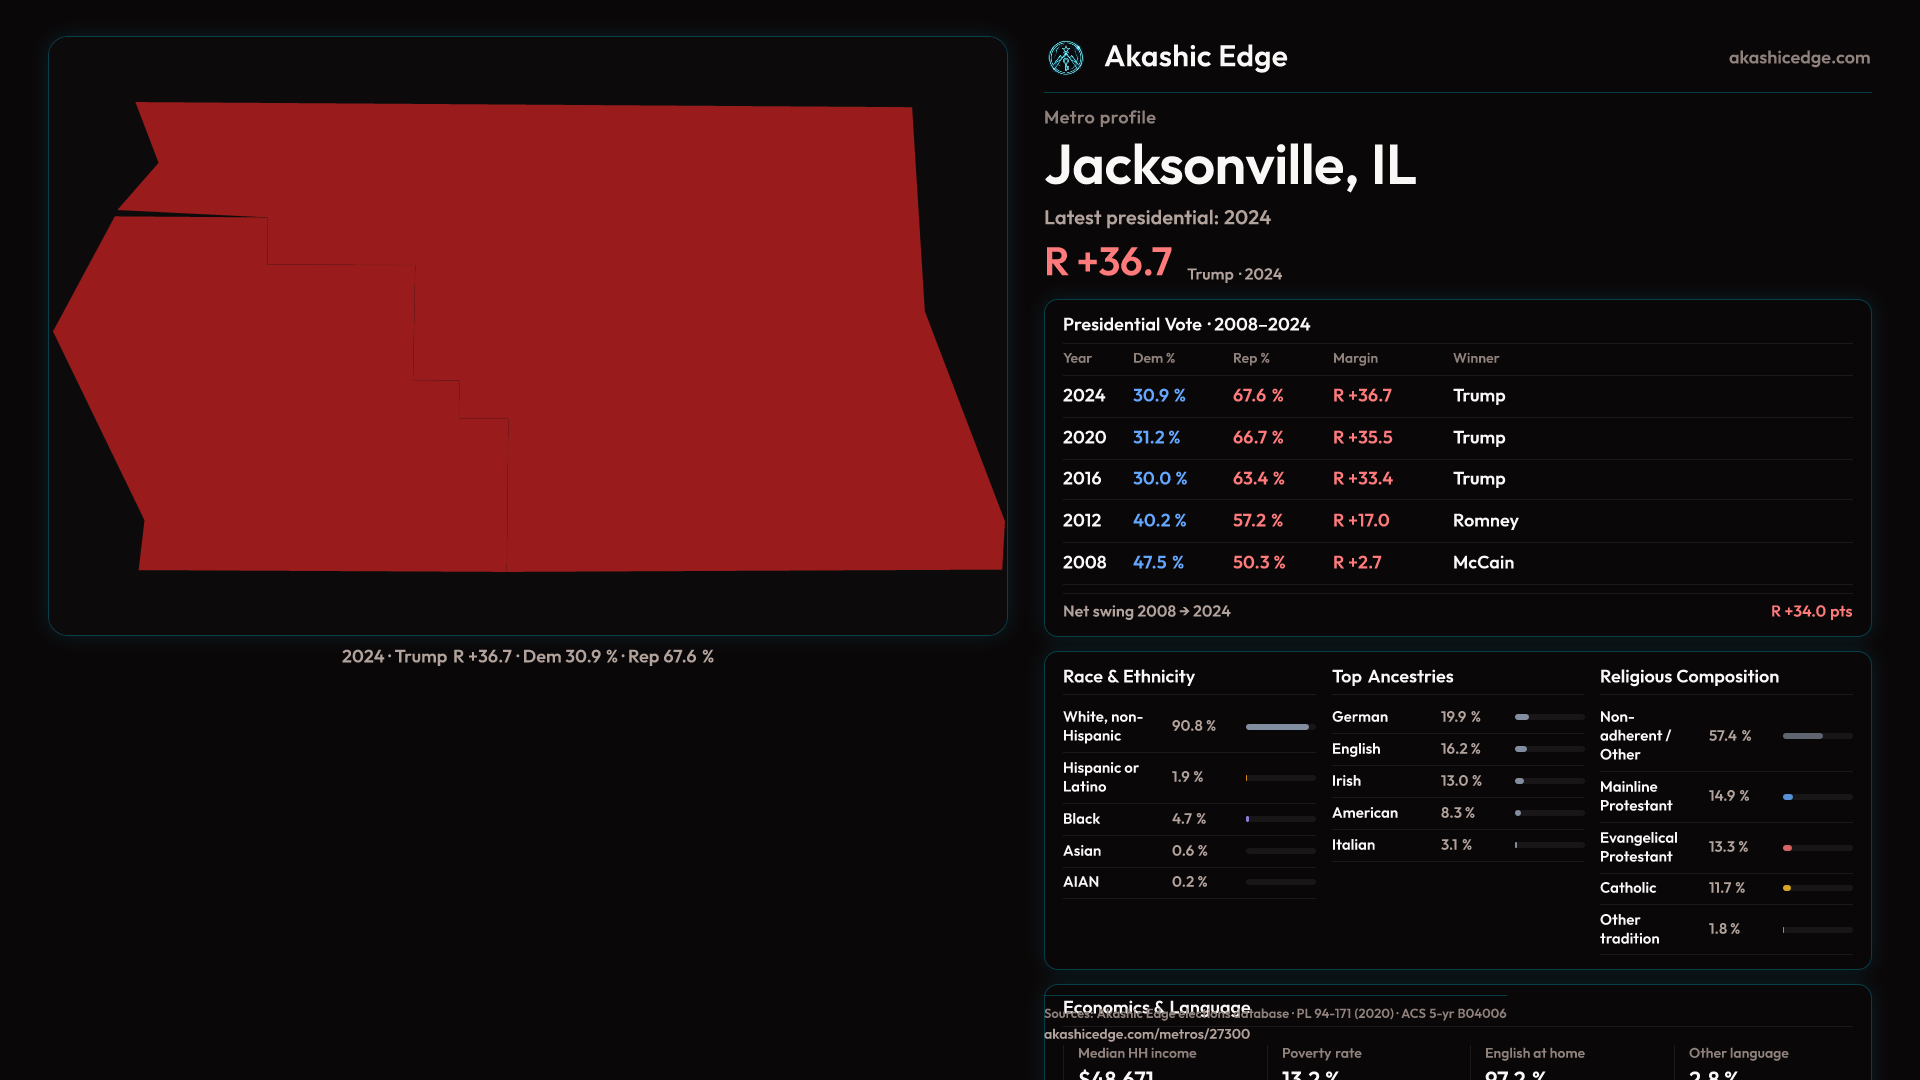The image size is (1920, 1080).
Task: Click the Religious Composition heading
Action: (1688, 677)
